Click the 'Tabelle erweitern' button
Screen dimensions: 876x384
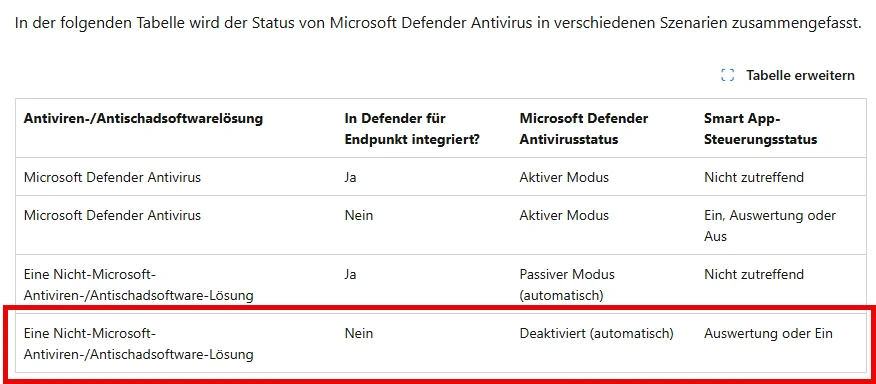(x=788, y=75)
